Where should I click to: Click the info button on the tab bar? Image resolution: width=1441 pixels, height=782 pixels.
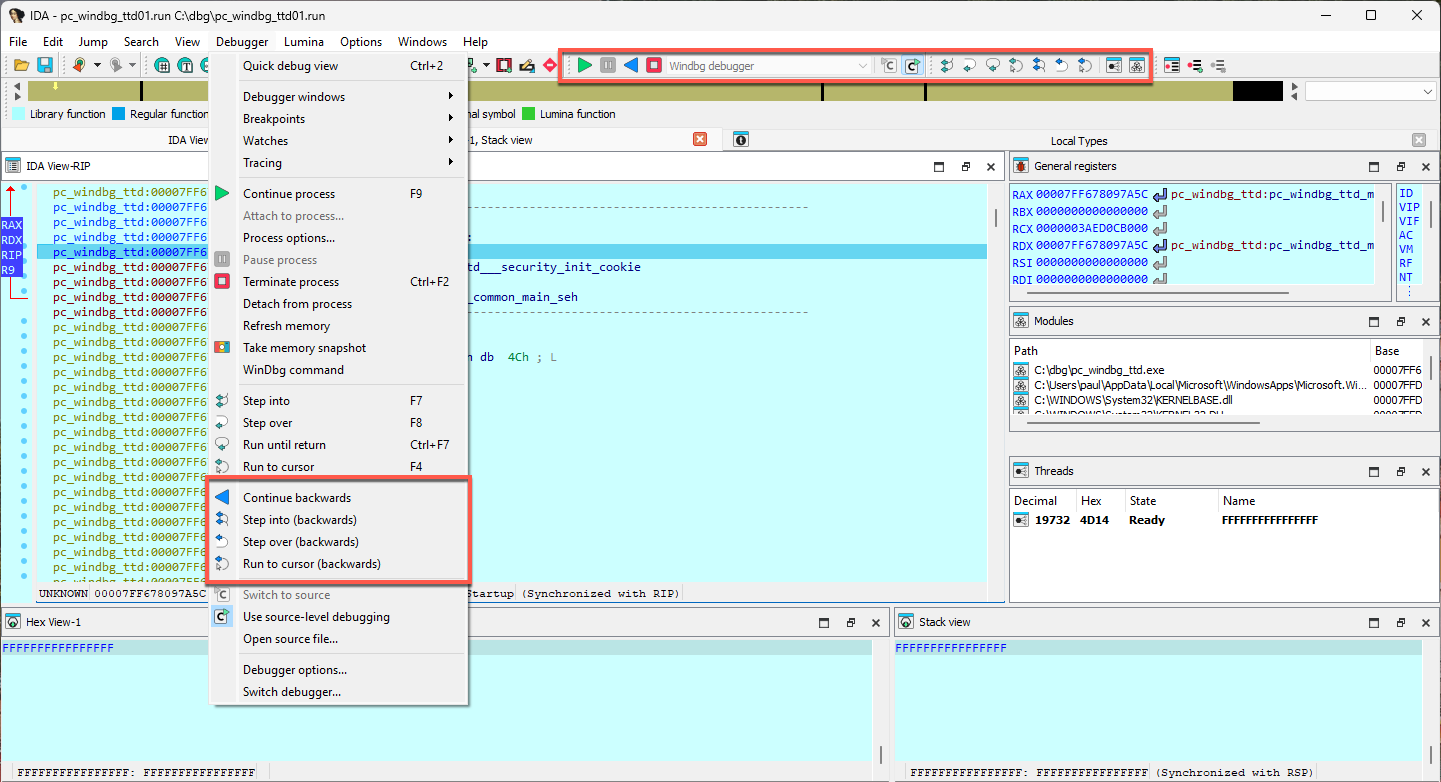(x=740, y=139)
